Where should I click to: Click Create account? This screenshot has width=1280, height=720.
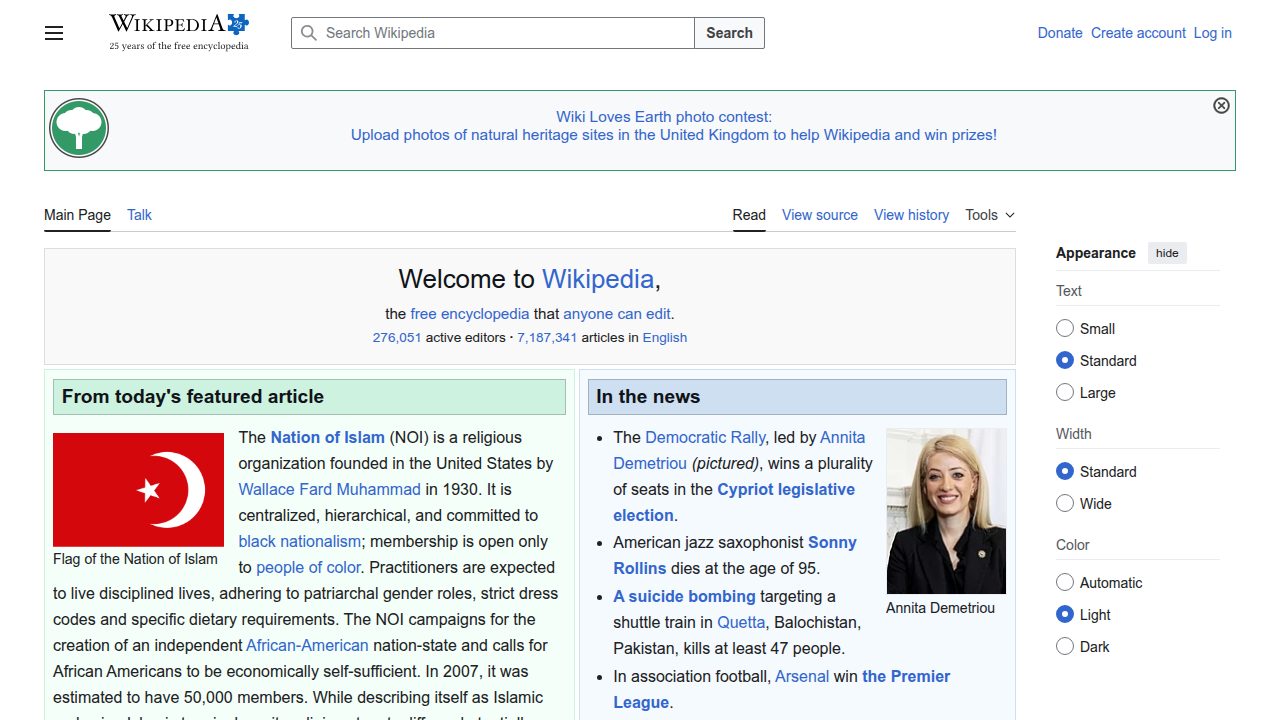tap(1138, 33)
